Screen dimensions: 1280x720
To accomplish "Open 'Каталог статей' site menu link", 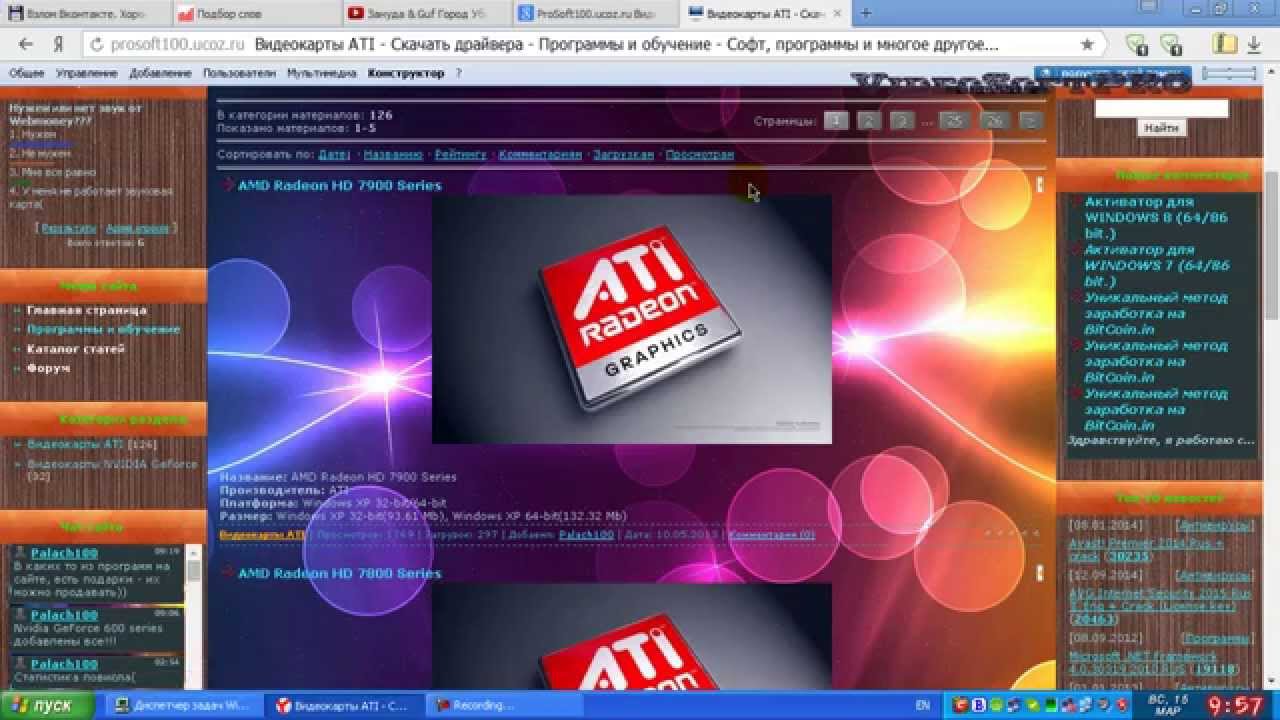I will tap(76, 349).
